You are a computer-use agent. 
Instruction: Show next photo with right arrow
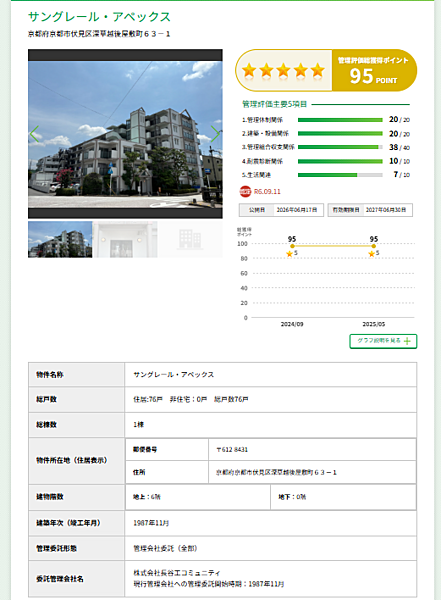[216, 134]
